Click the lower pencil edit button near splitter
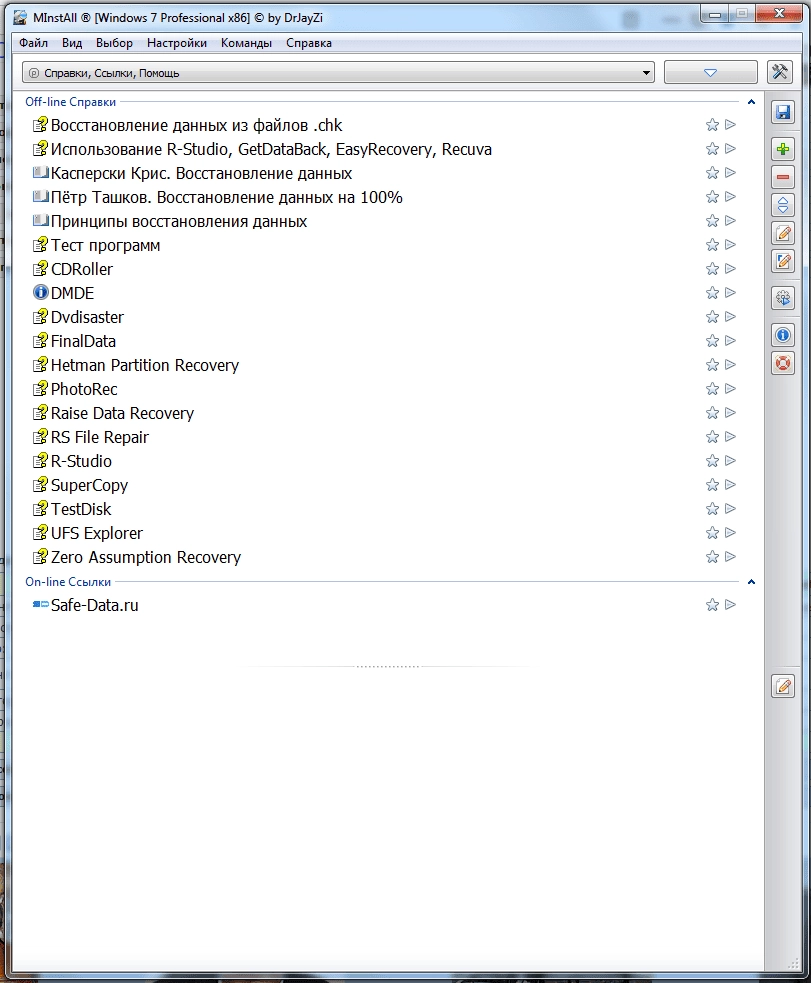 783,686
